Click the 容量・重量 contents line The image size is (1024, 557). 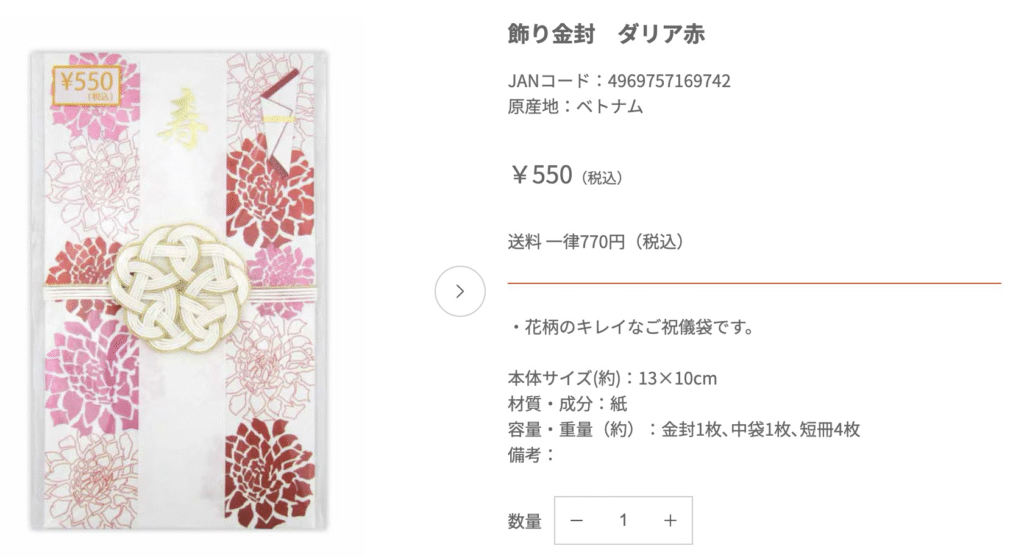click(684, 430)
